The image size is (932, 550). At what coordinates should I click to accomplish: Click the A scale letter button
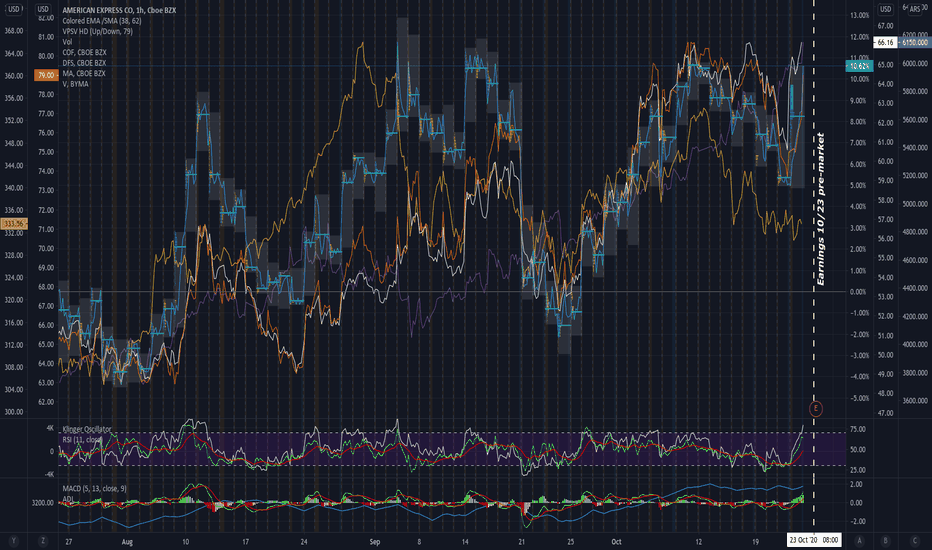pos(859,541)
